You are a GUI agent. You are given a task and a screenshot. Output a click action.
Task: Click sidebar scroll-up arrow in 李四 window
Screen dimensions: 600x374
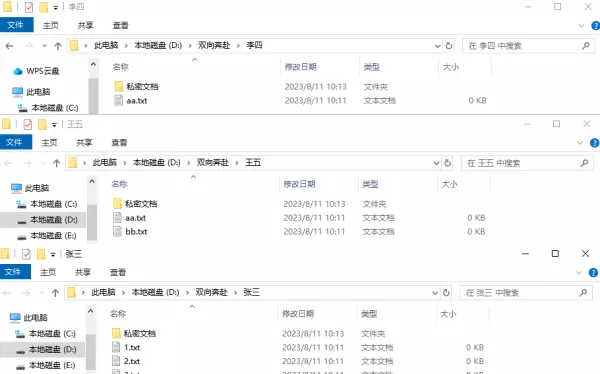pos(93,64)
